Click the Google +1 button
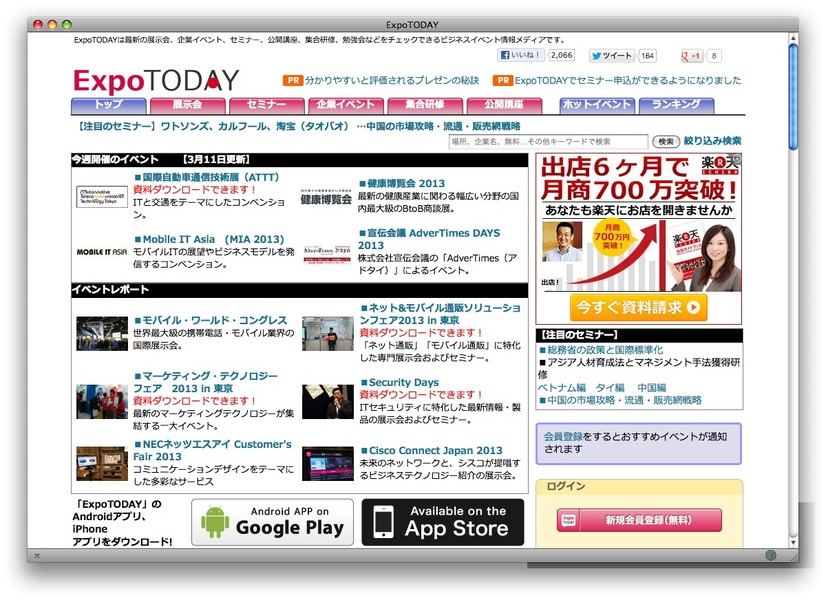 click(692, 55)
